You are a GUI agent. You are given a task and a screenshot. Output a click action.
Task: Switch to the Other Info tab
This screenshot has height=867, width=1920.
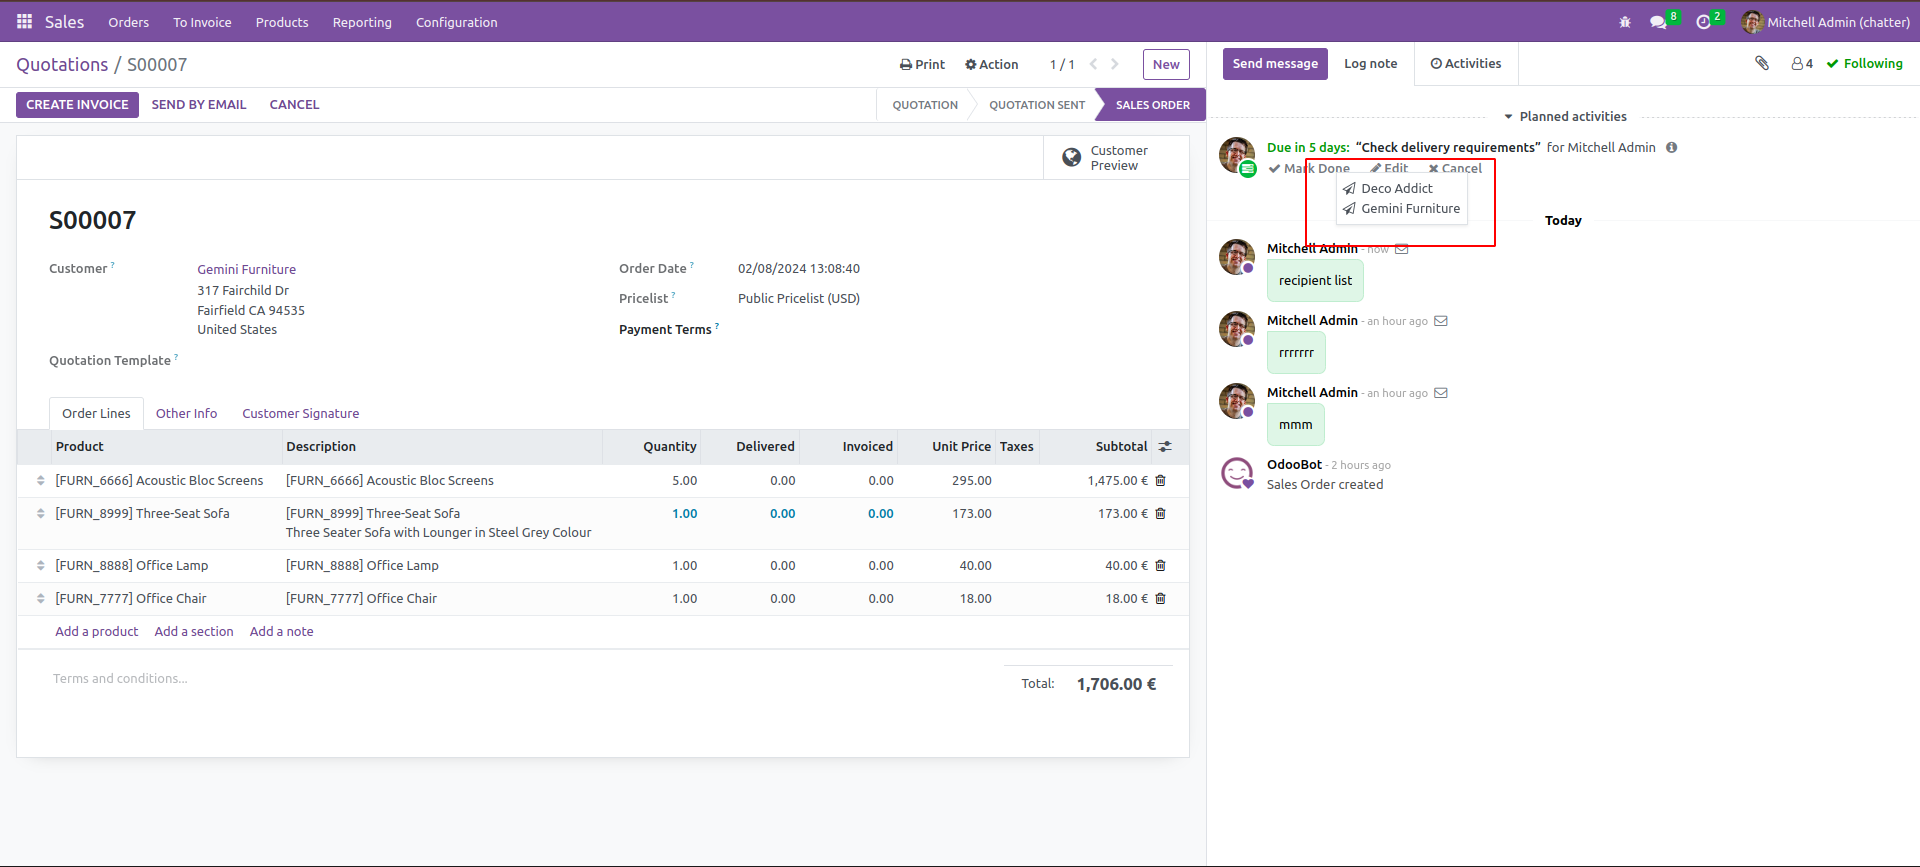coord(186,414)
